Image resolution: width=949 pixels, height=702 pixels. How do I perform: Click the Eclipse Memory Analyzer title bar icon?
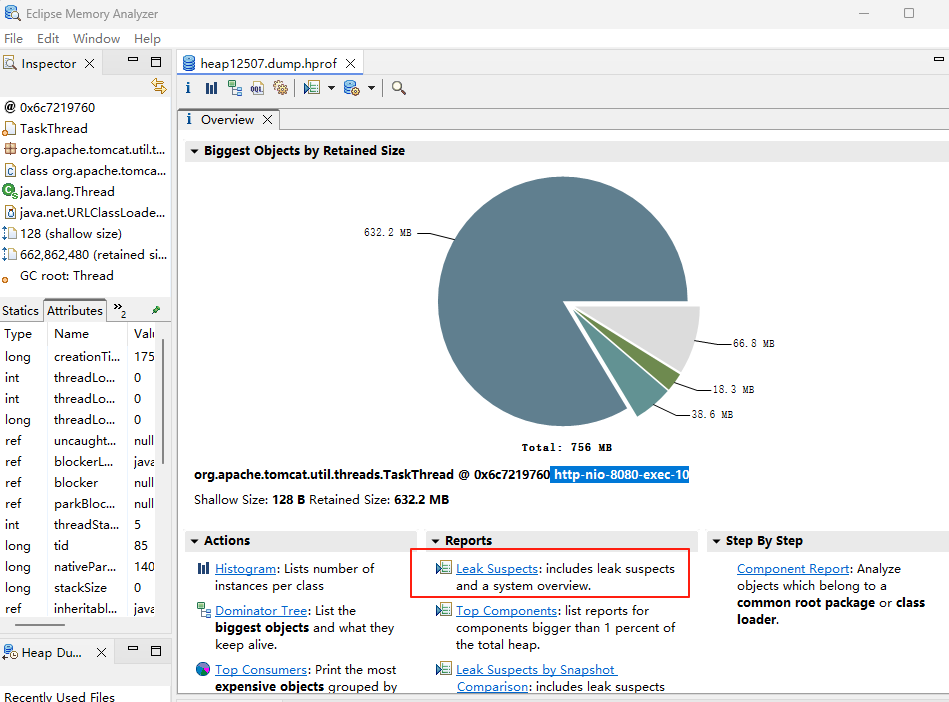(x=12, y=14)
